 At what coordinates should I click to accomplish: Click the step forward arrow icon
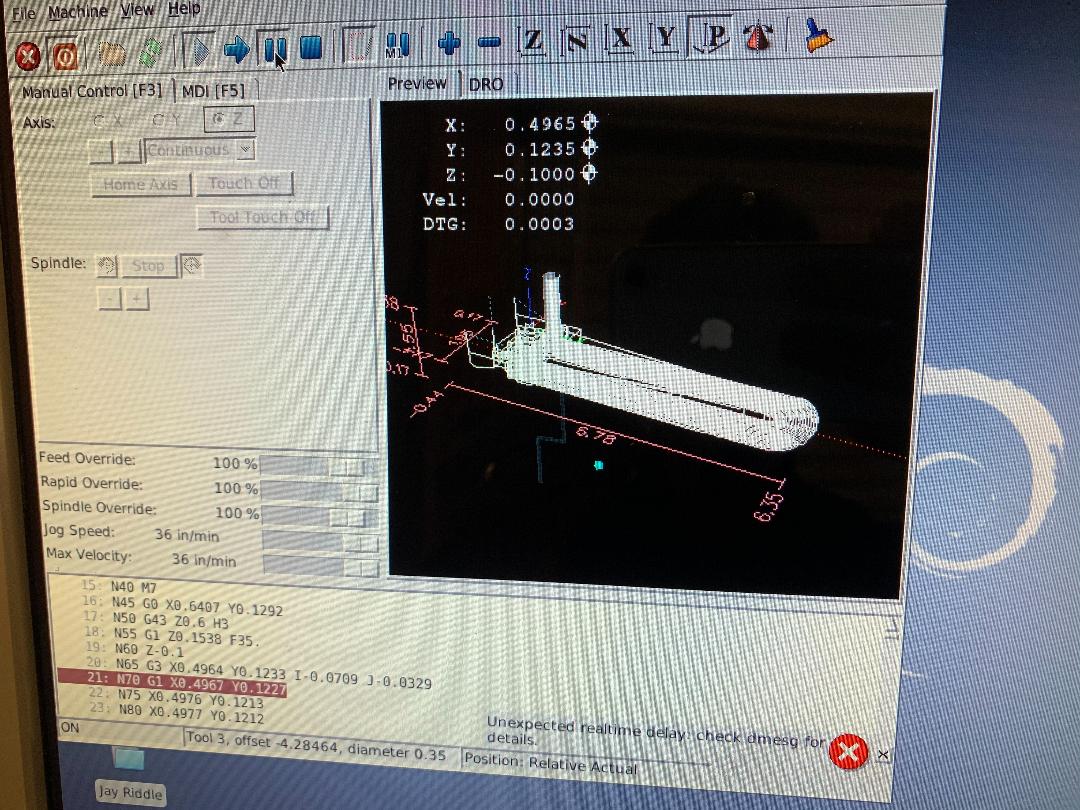click(237, 48)
